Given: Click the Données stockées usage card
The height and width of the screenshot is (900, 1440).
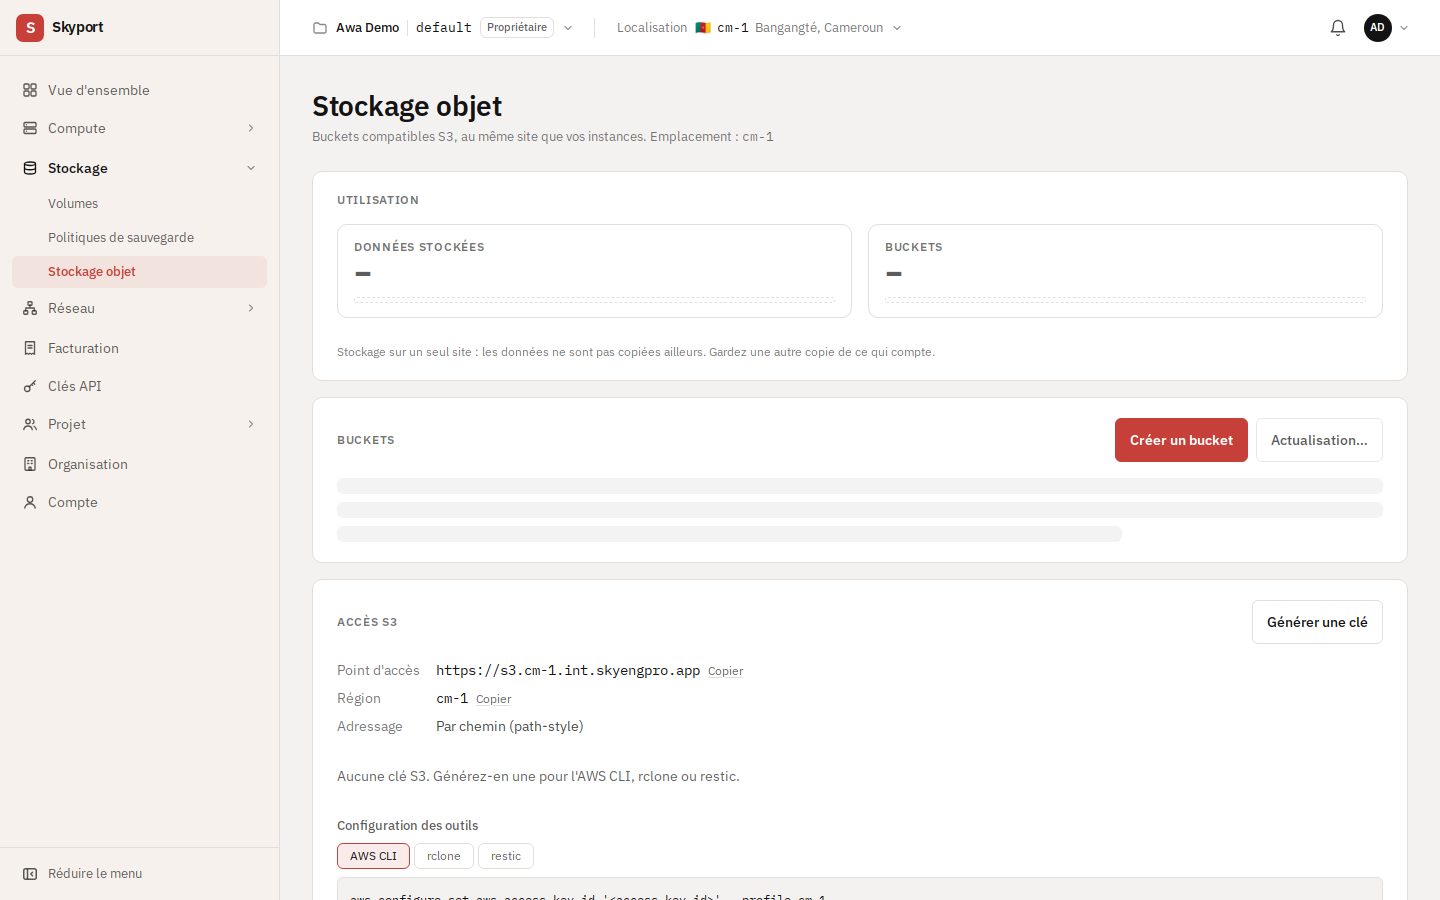Looking at the screenshot, I should pyautogui.click(x=594, y=271).
